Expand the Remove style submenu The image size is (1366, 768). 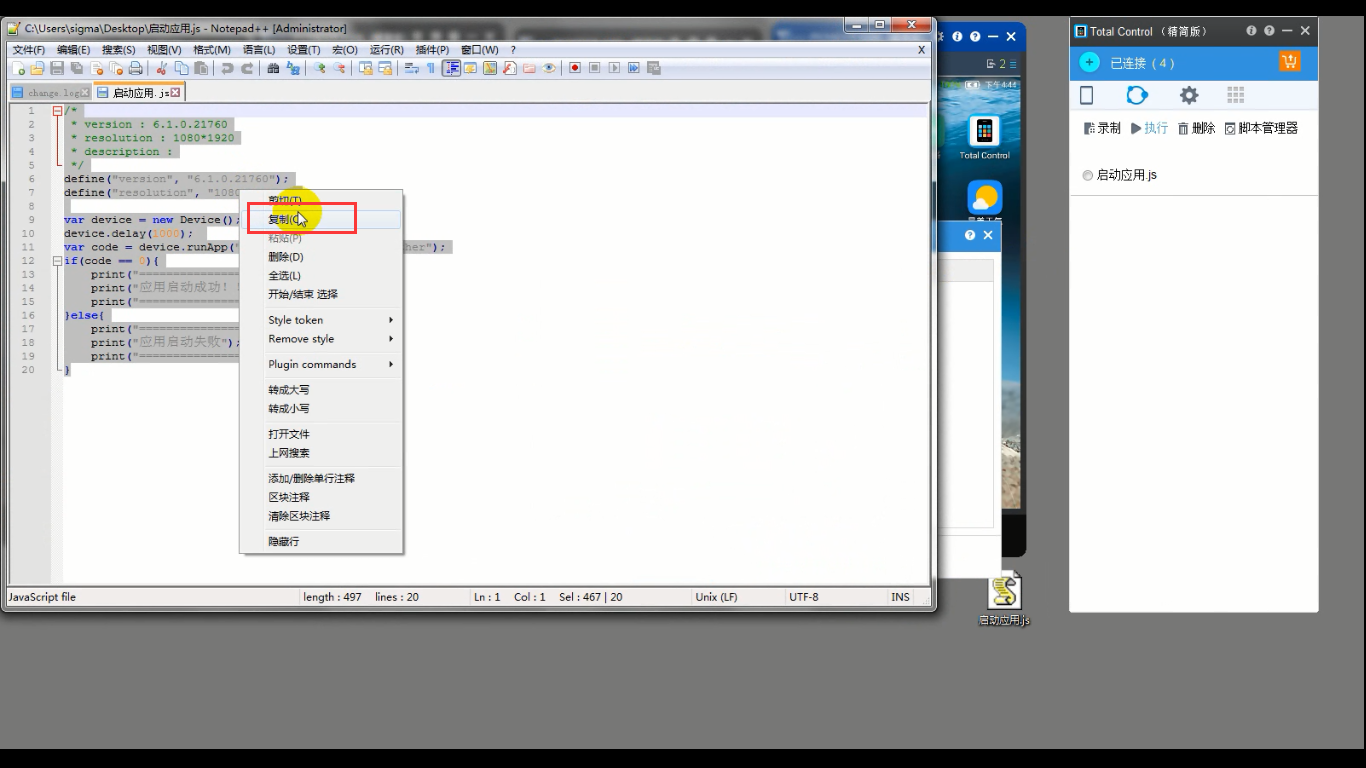321,339
